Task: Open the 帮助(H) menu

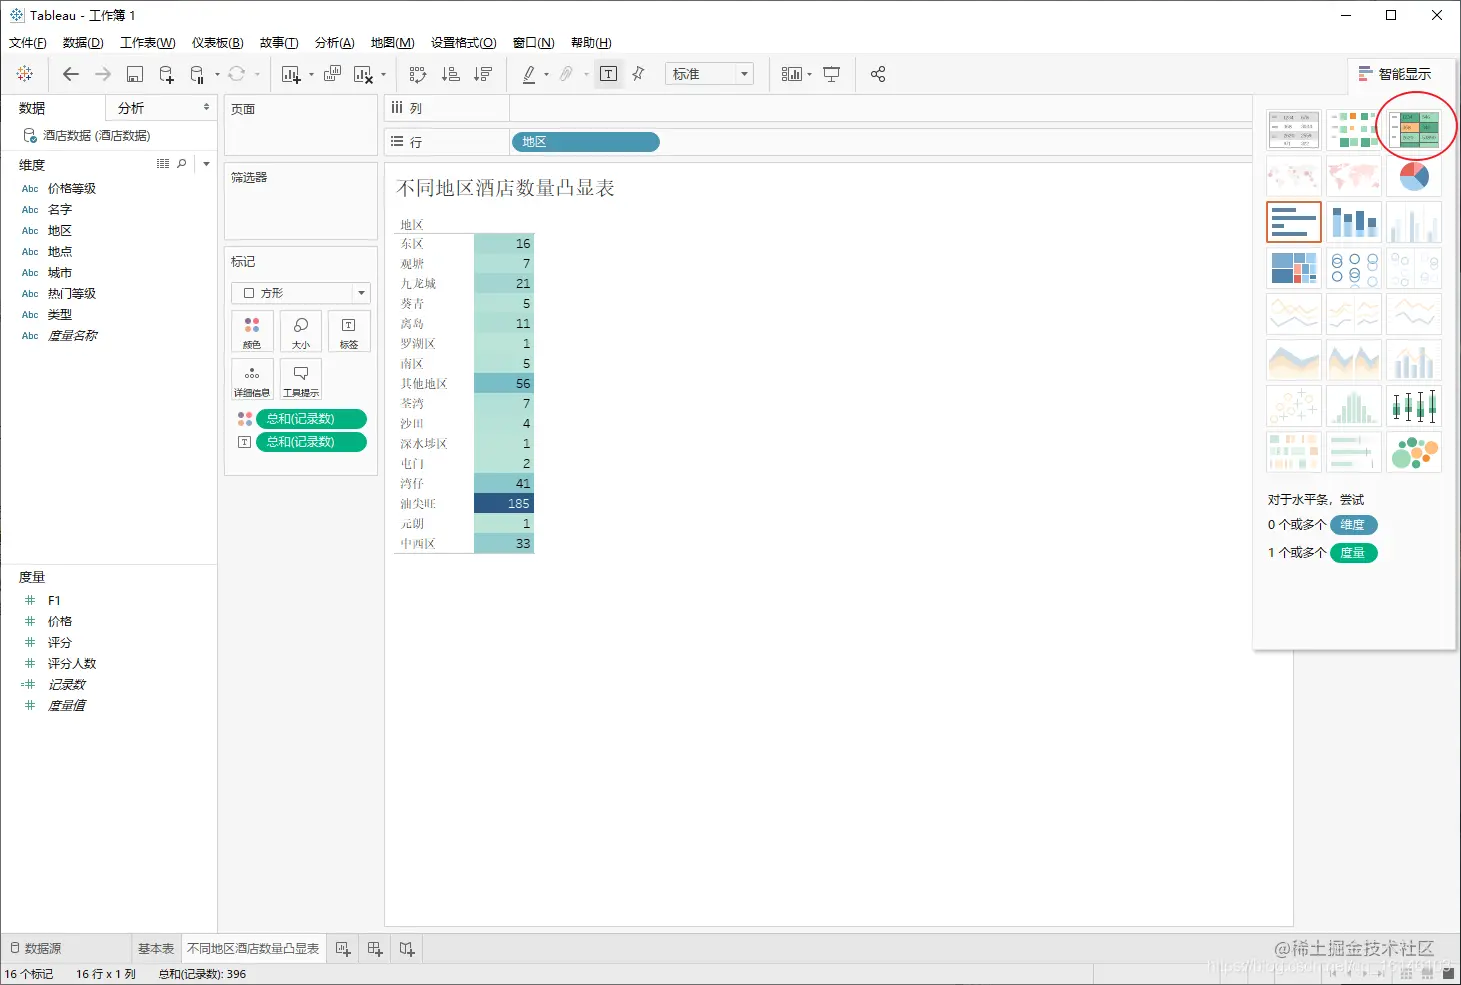Action: pos(591,43)
